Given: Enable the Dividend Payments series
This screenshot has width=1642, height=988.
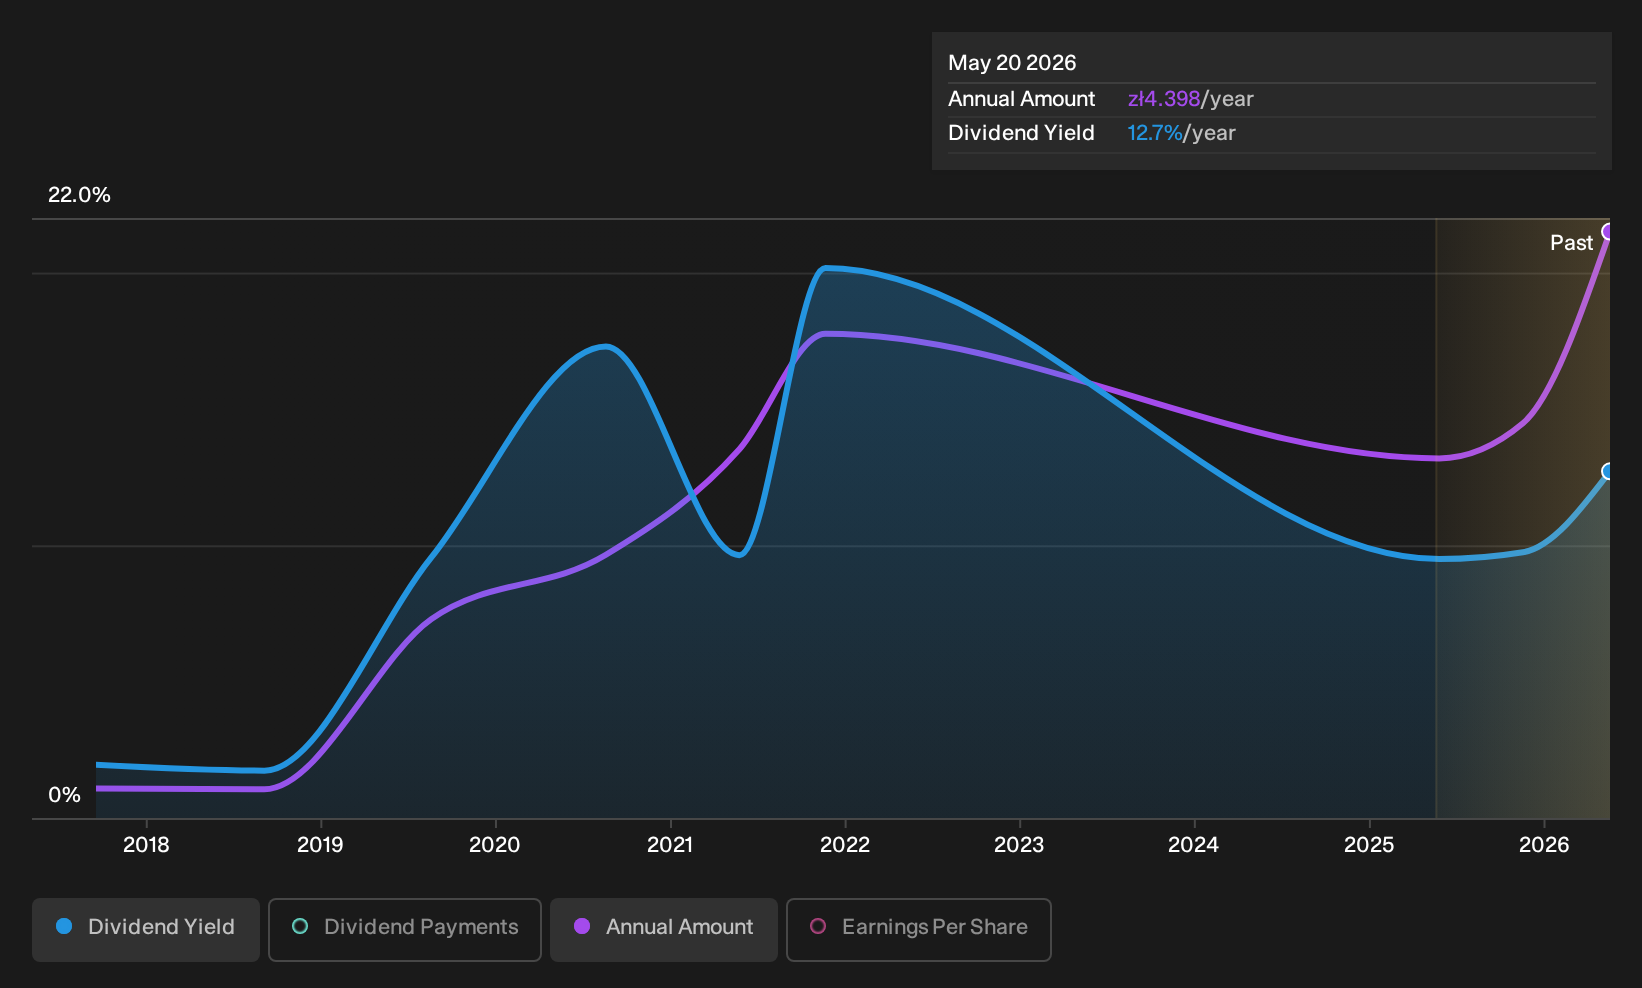Looking at the screenshot, I should 405,929.
